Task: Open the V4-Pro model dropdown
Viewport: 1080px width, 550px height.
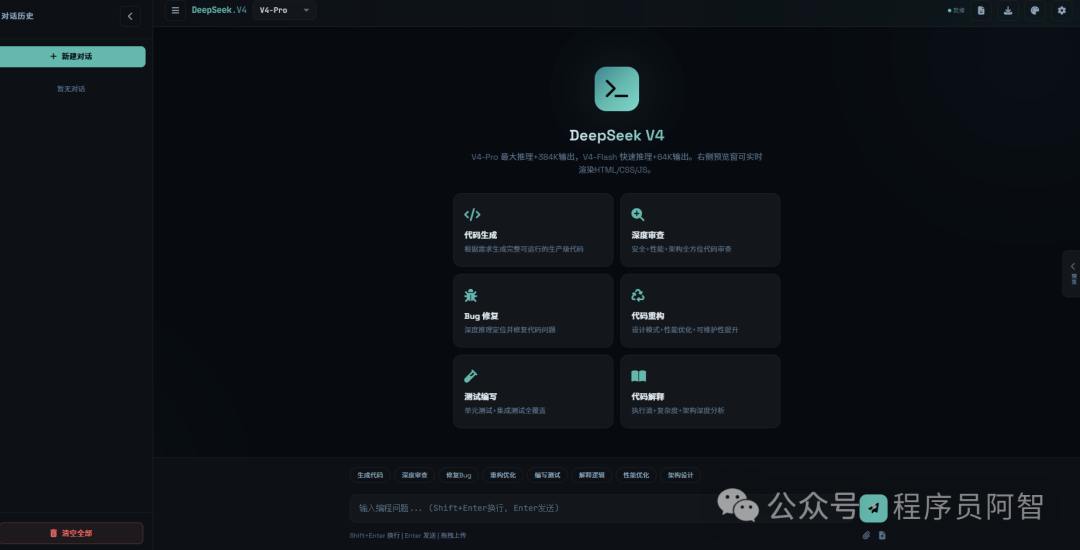Action: (x=284, y=10)
